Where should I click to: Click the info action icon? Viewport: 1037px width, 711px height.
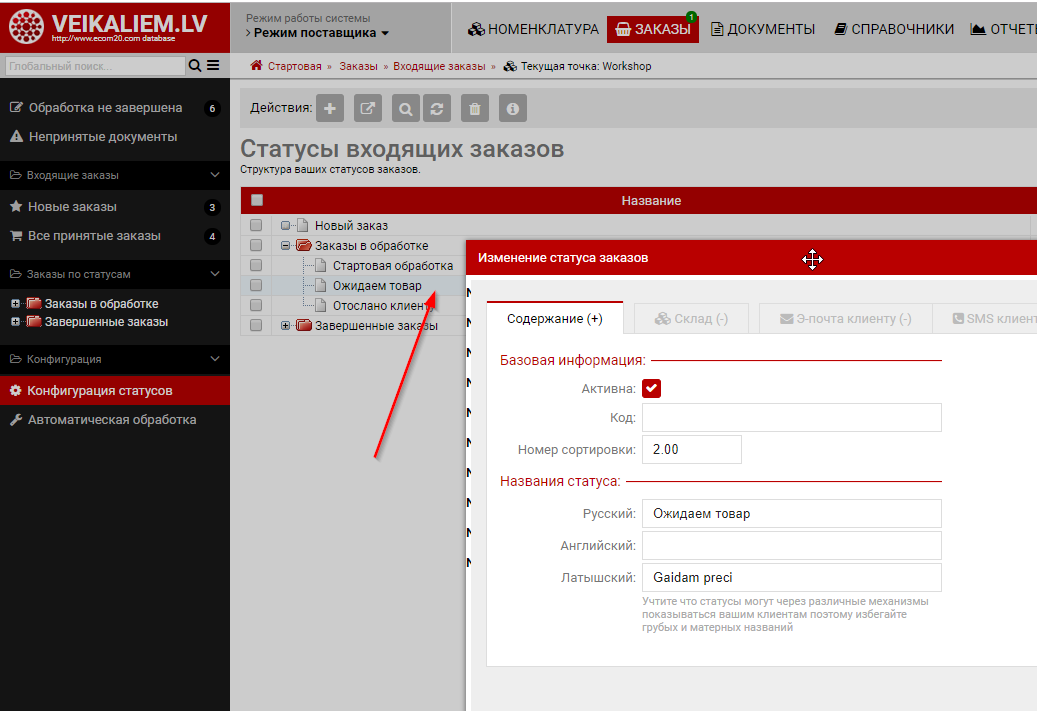point(512,109)
